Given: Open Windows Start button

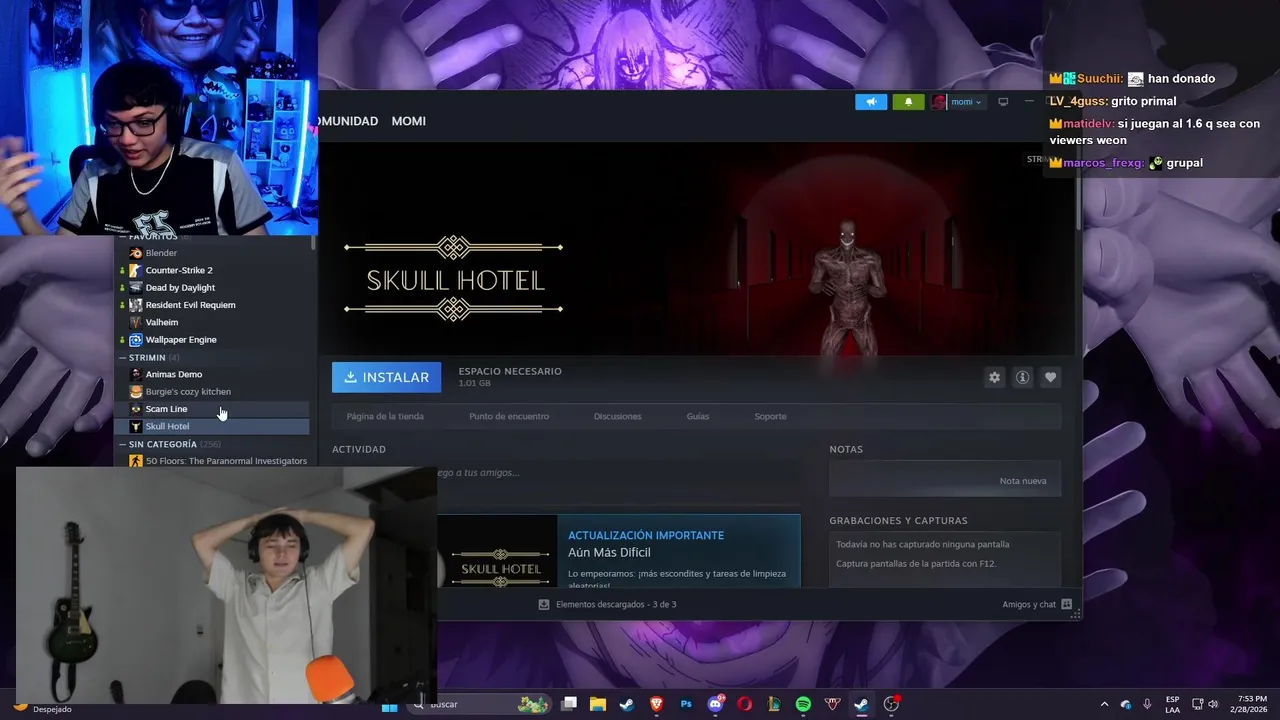Looking at the screenshot, I should 390,705.
